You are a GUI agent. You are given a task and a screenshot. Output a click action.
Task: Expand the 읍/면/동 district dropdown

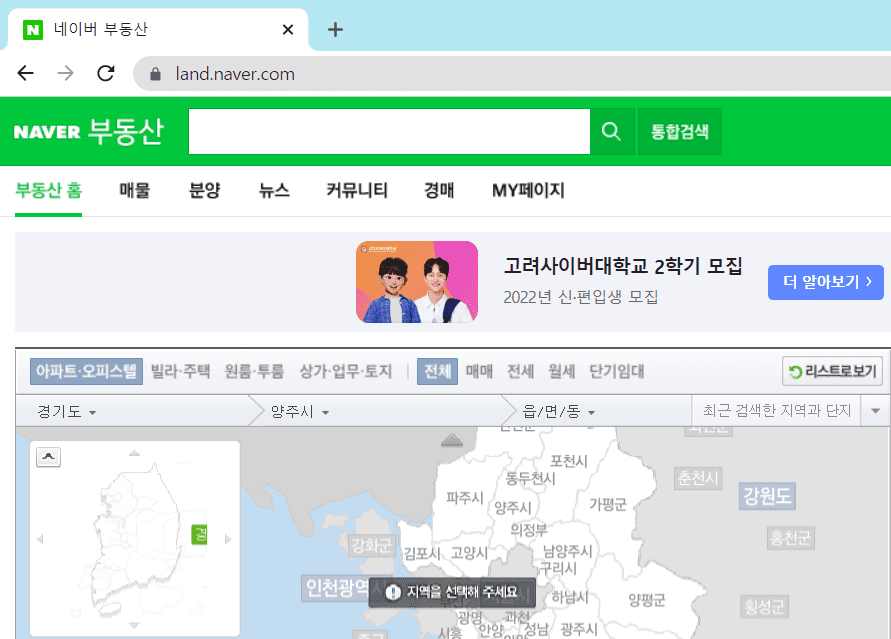point(560,411)
